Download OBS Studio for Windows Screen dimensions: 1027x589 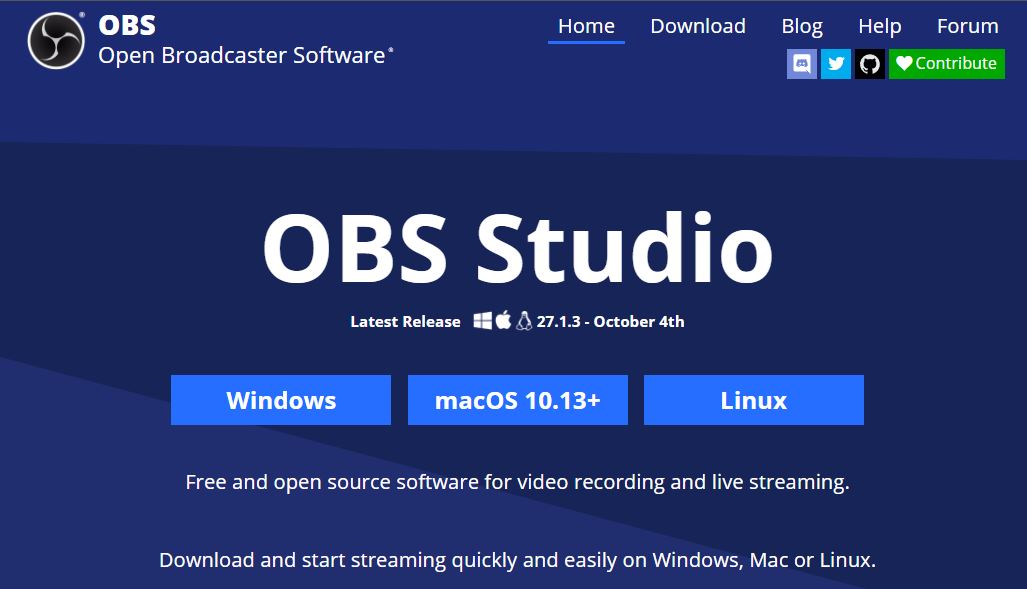click(x=281, y=400)
